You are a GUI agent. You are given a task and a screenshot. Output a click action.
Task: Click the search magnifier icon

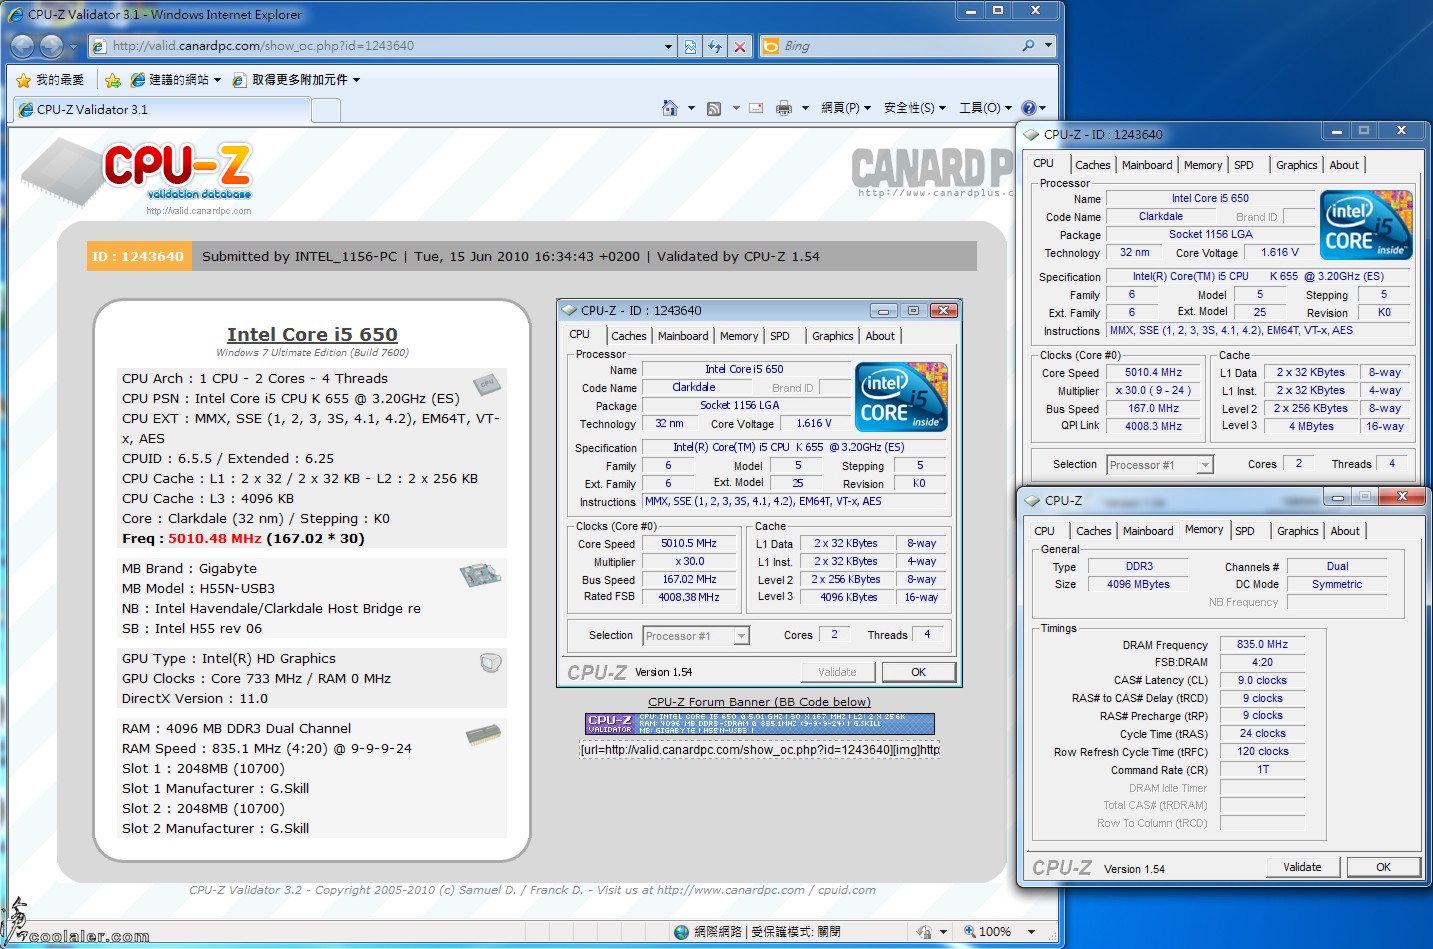pos(1028,46)
